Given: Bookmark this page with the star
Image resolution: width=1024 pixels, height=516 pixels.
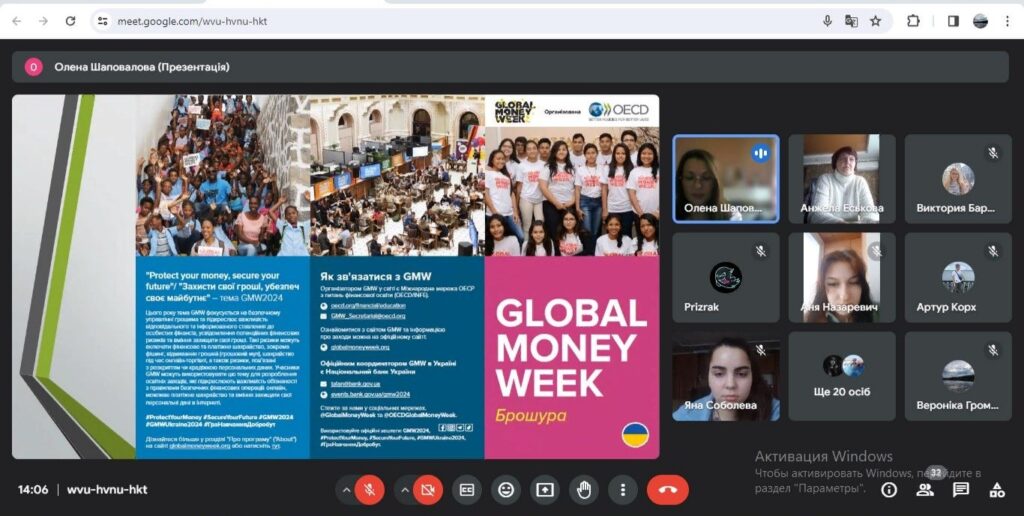Looking at the screenshot, I should (876, 21).
